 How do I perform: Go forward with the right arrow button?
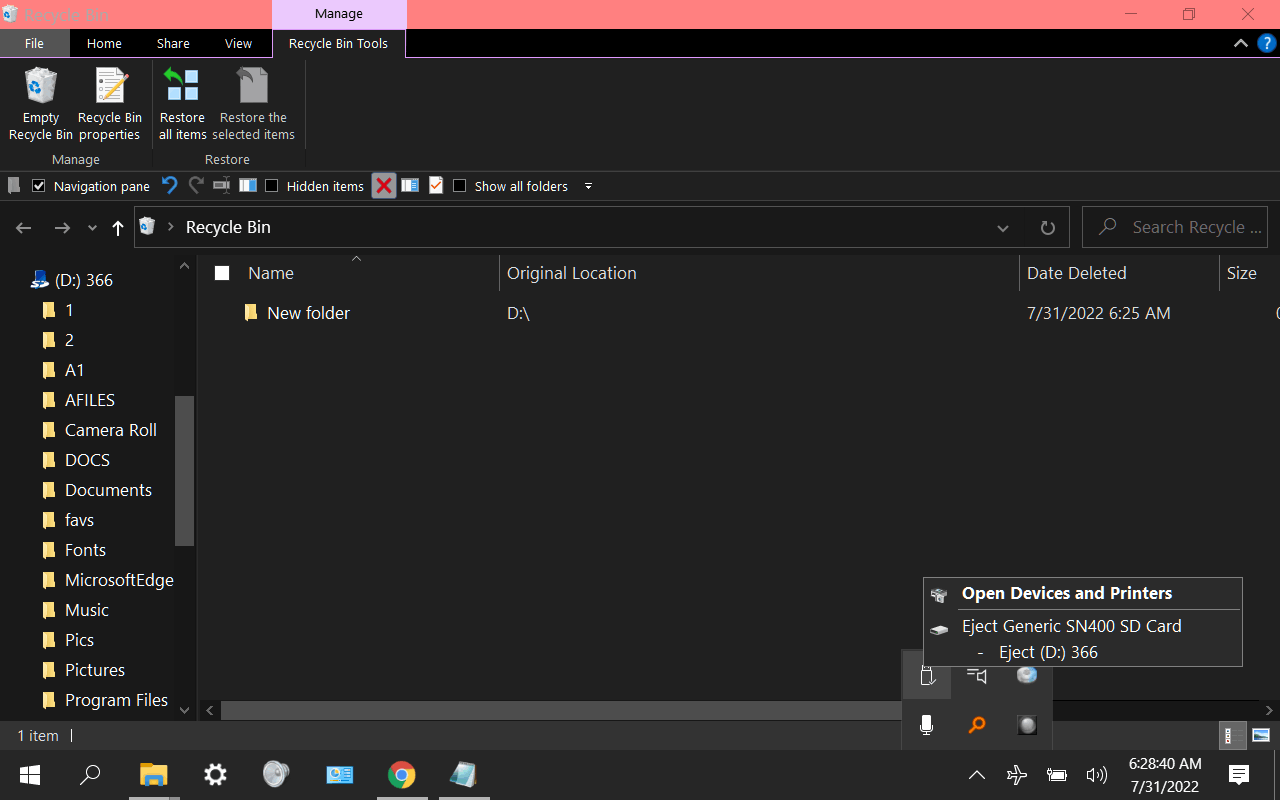coord(62,228)
